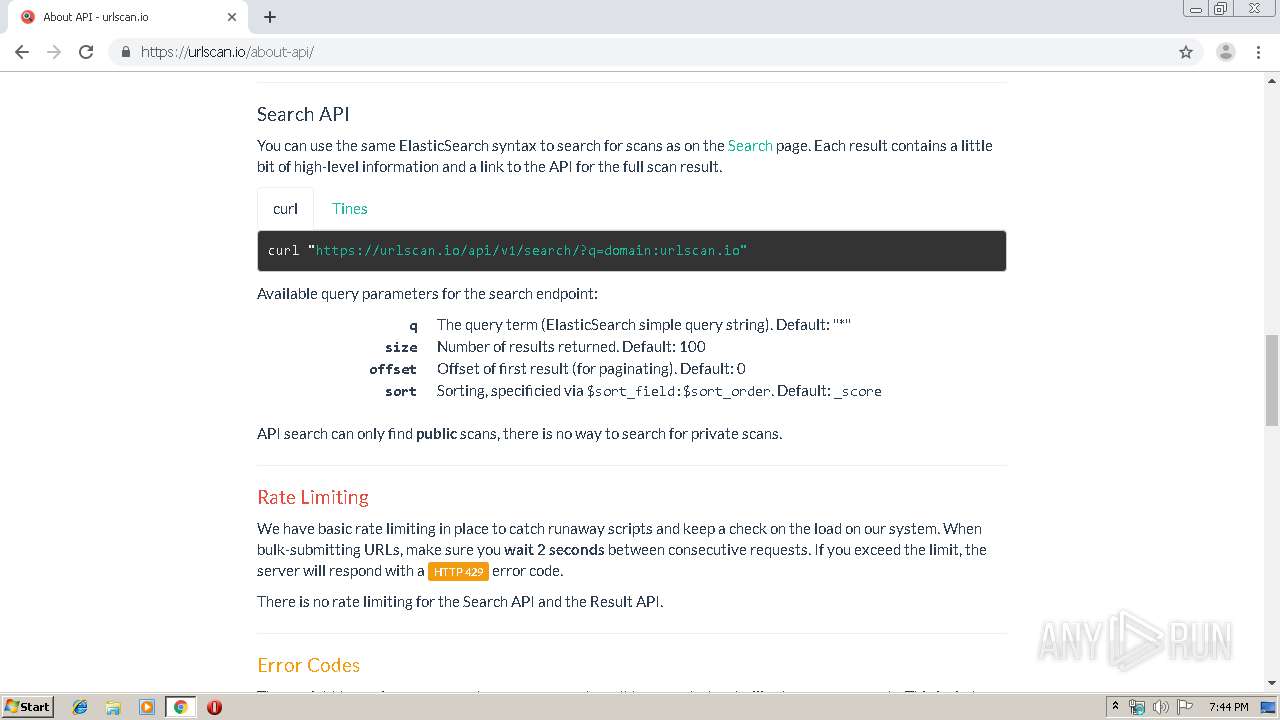Open a new browser tab
The width and height of the screenshot is (1280, 720).
pyautogui.click(x=270, y=17)
